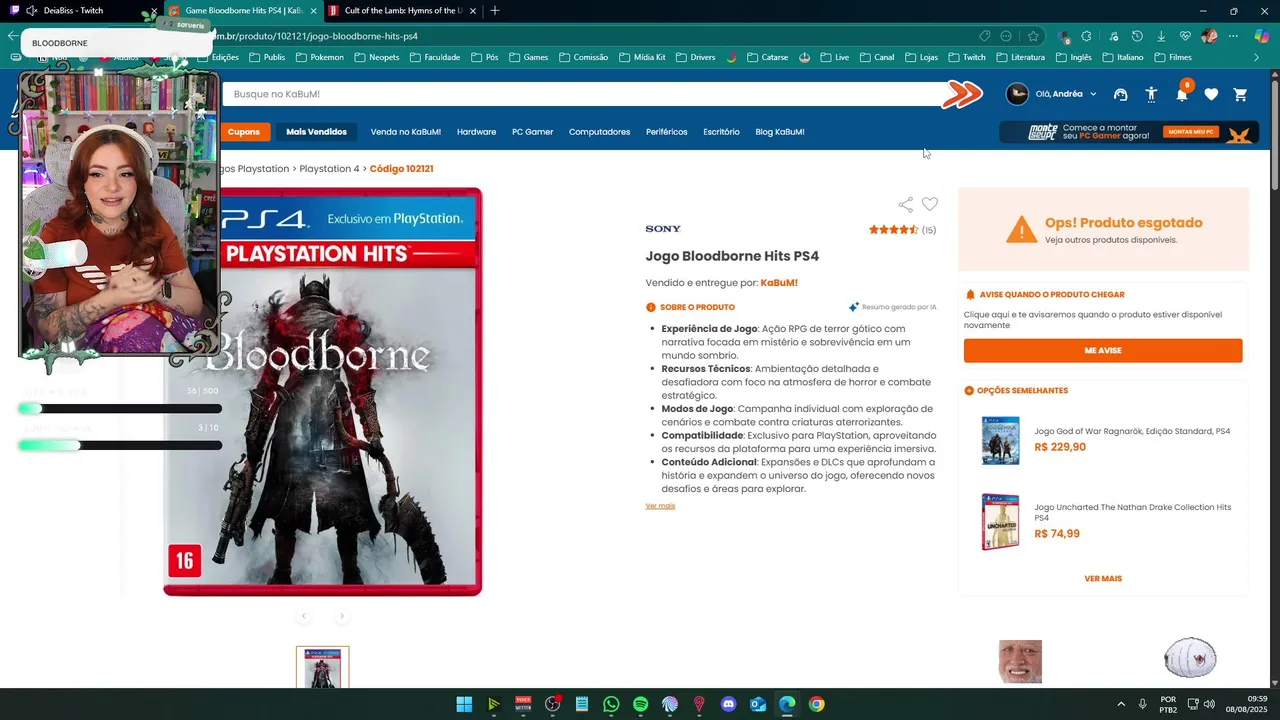Click the product rating stars
Viewport: 1280px width, 720px height.
(x=893, y=230)
